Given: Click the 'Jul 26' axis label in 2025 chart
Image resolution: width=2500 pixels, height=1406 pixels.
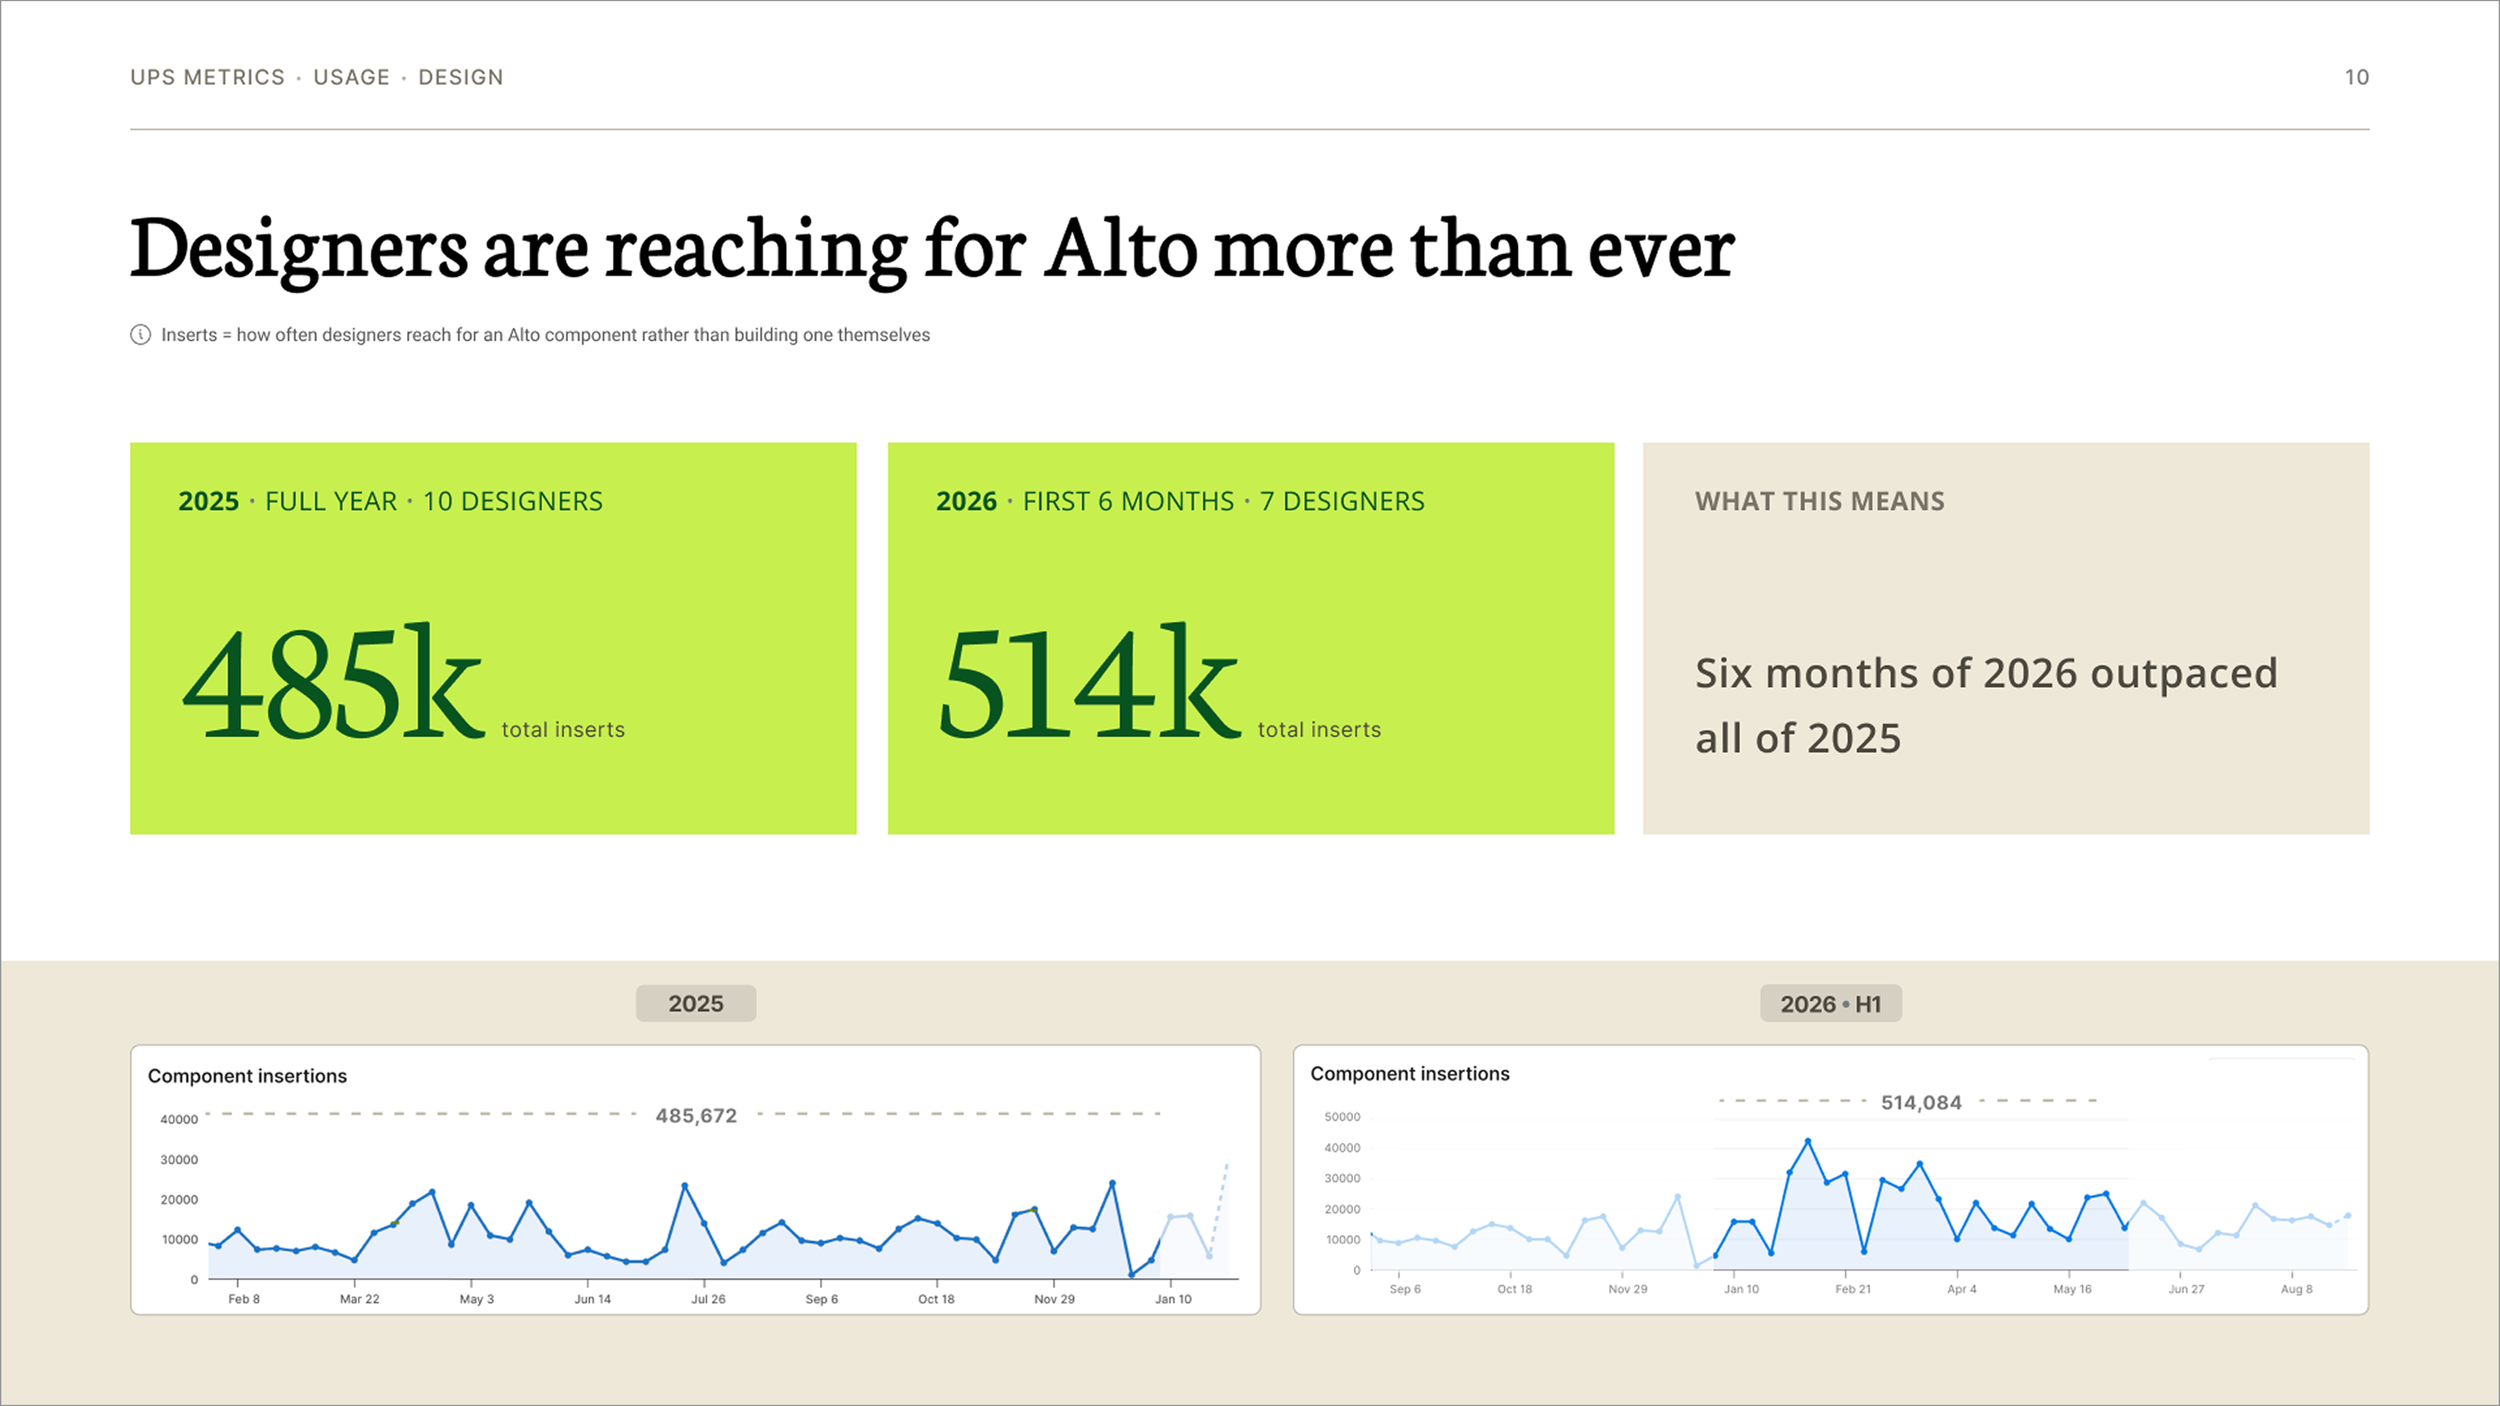Looking at the screenshot, I should (x=708, y=1299).
